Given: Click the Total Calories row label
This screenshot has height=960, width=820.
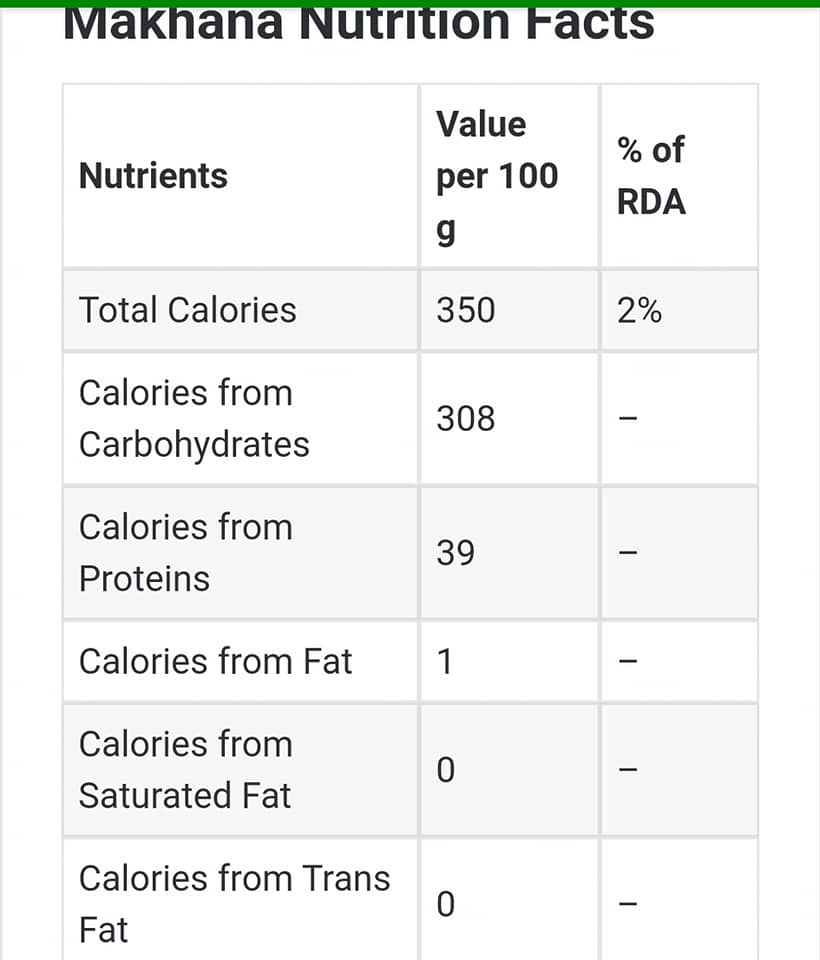Looking at the screenshot, I should pos(187,310).
